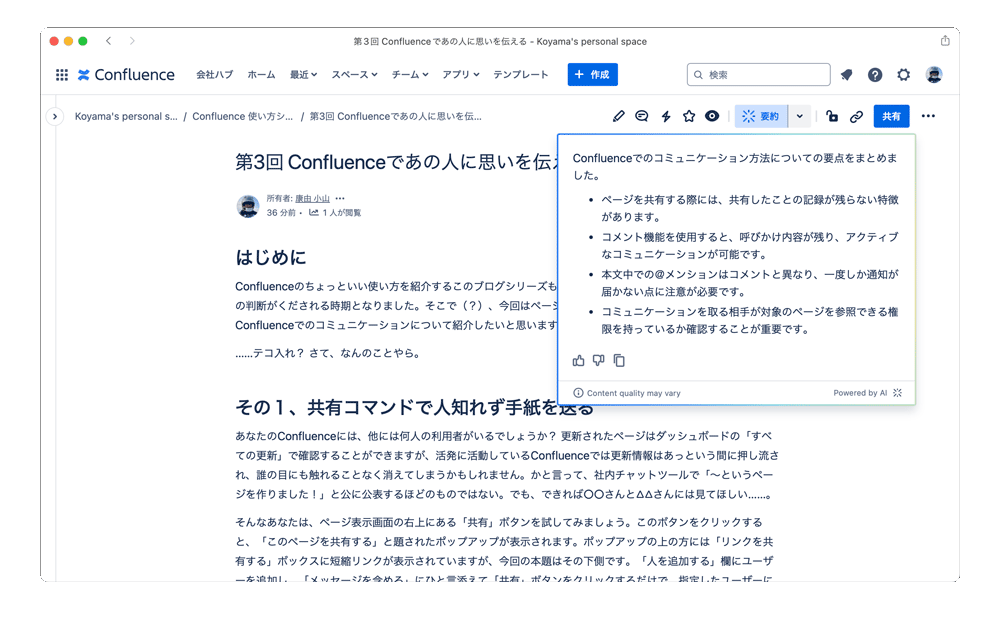
Task: Click the Confluence logo
Action: pyautogui.click(x=126, y=75)
